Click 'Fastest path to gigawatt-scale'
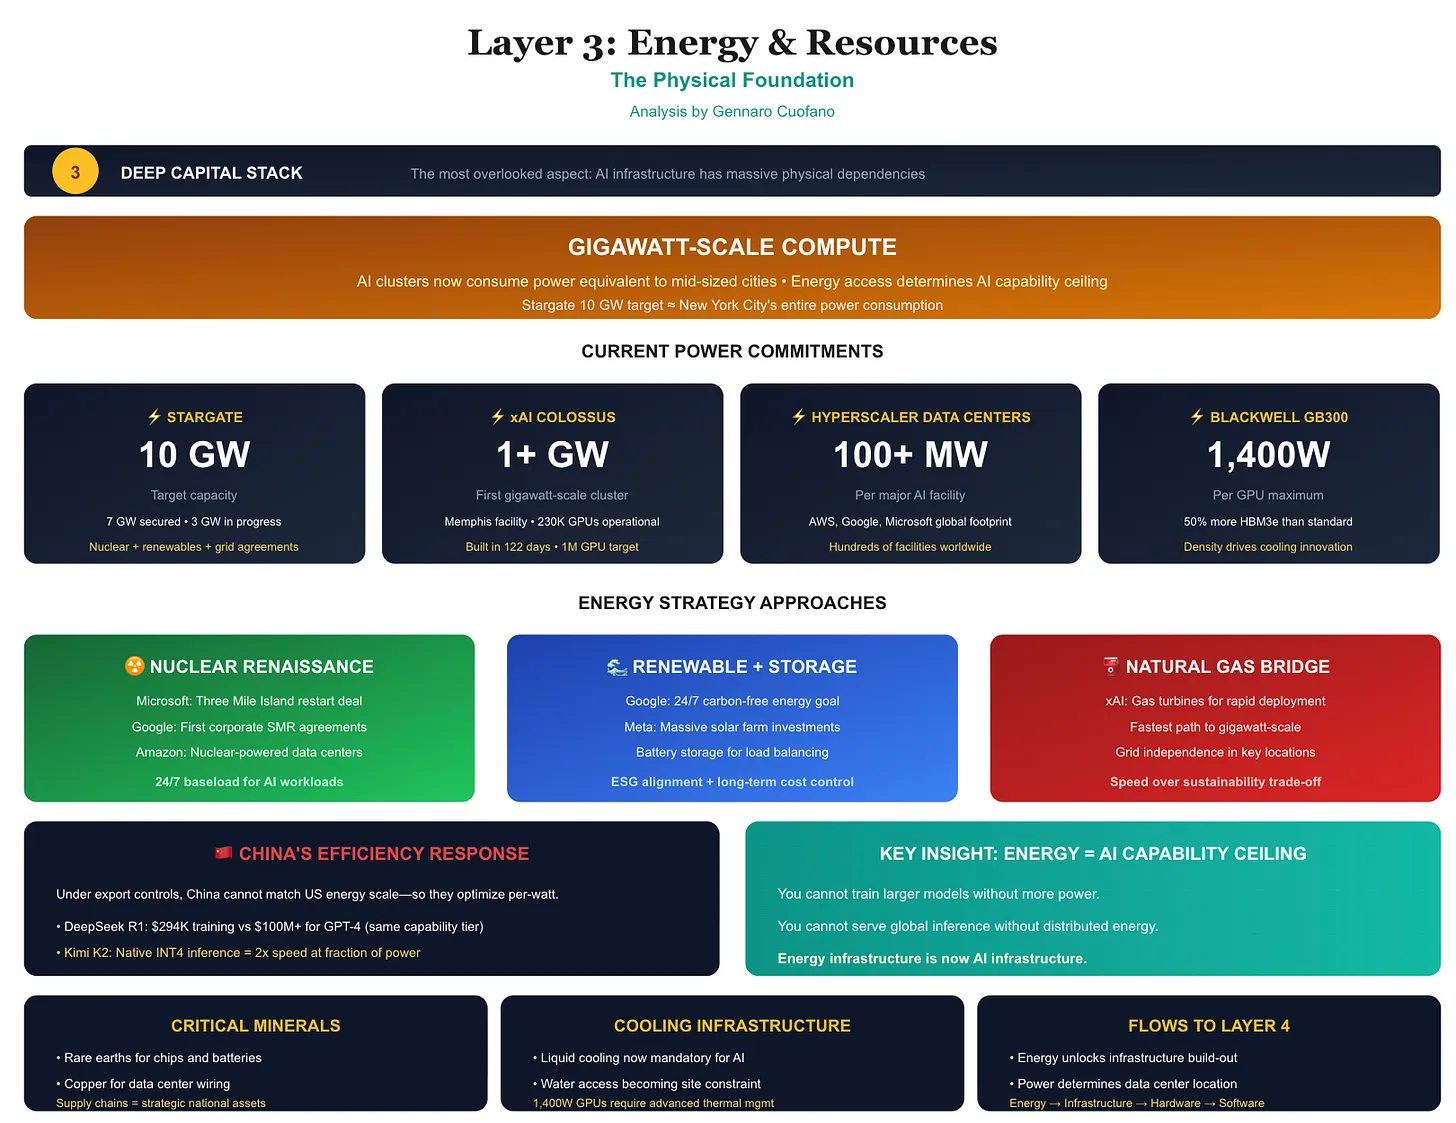The image size is (1456, 1123). [1215, 727]
